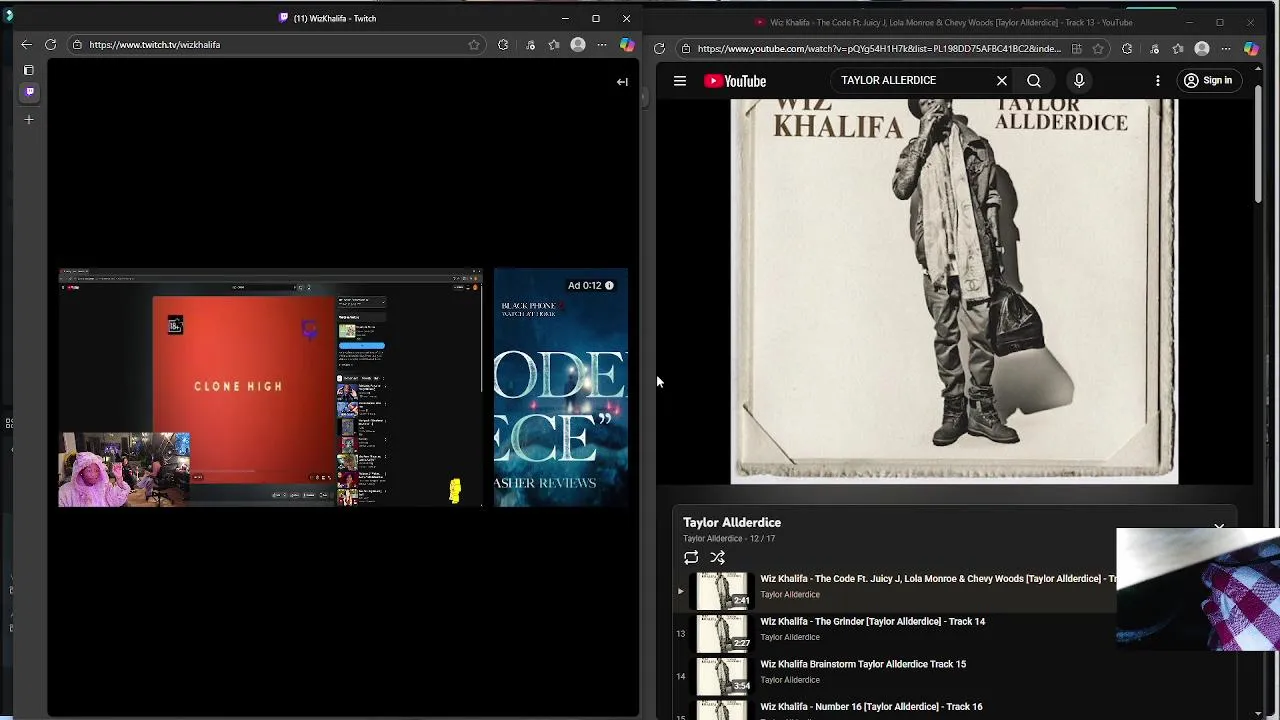
Task: Click the WizKhalifa - Twitch window title
Action: 335,18
